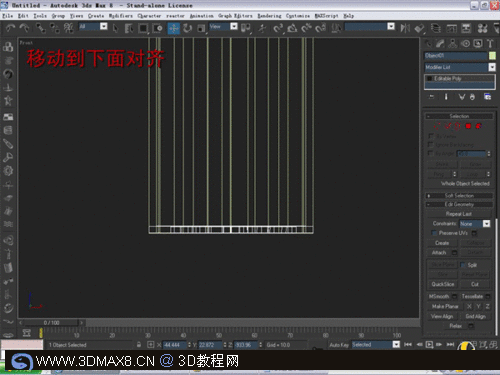Click the Configure Modifier Sets icon
The width and height of the screenshot is (500, 375).
487,97
